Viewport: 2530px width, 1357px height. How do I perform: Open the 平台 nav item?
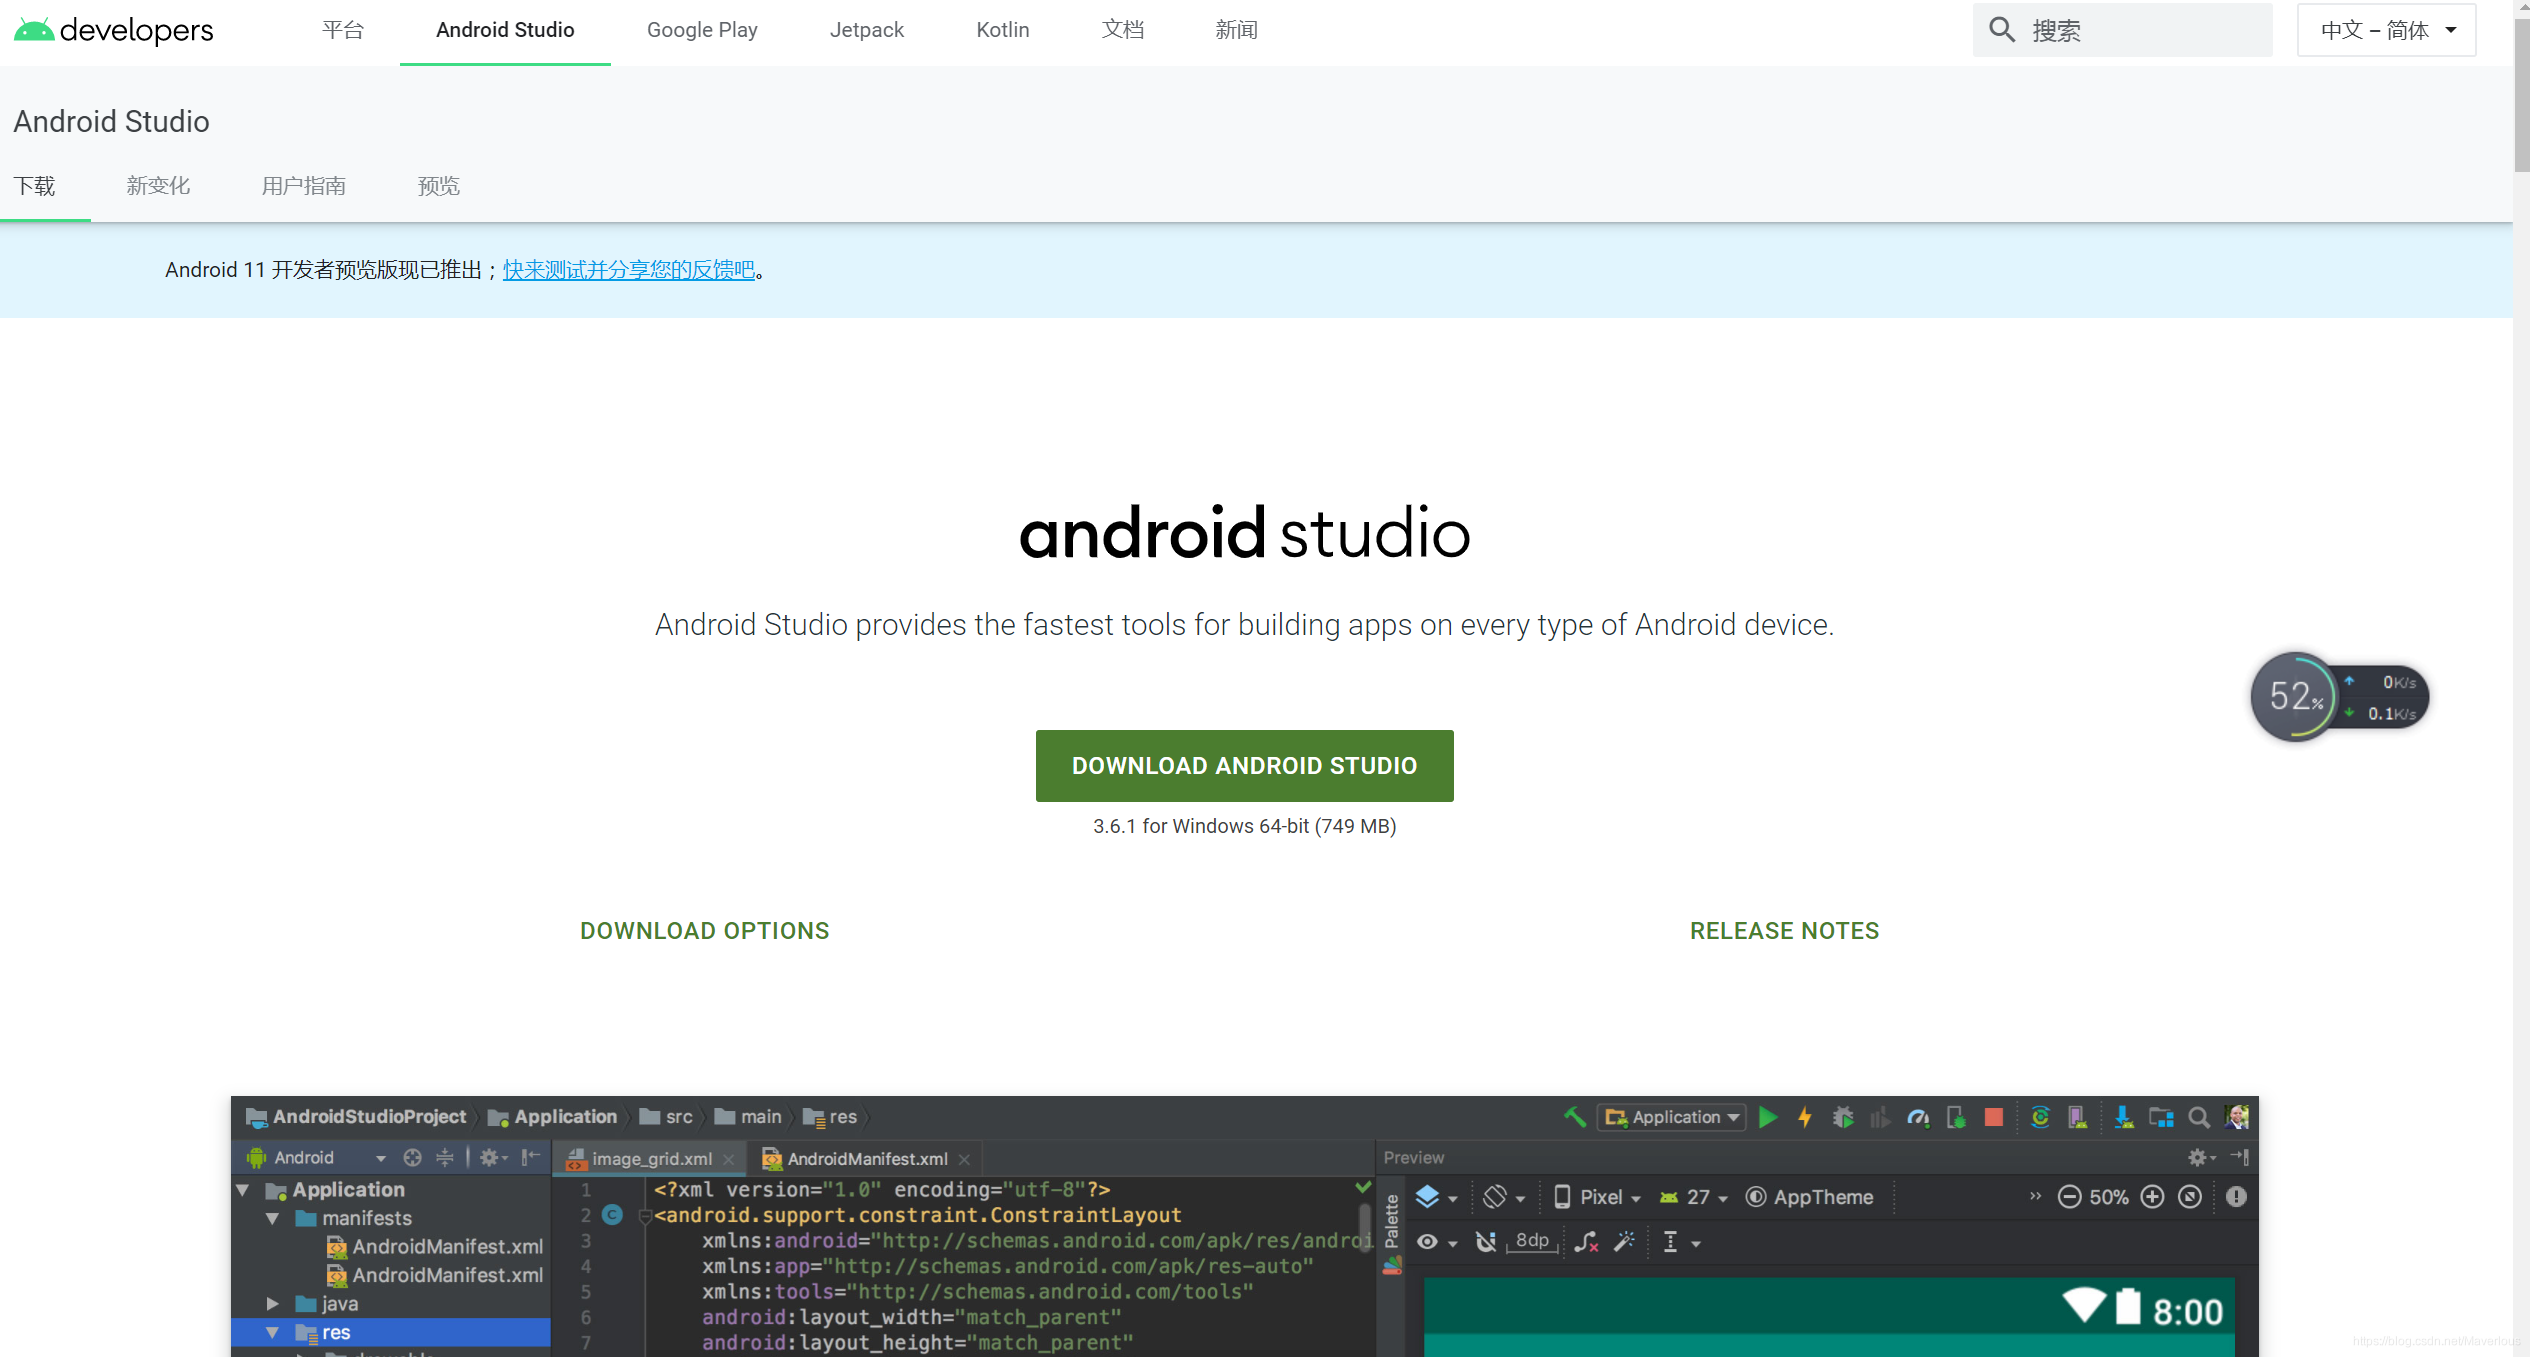click(x=342, y=30)
